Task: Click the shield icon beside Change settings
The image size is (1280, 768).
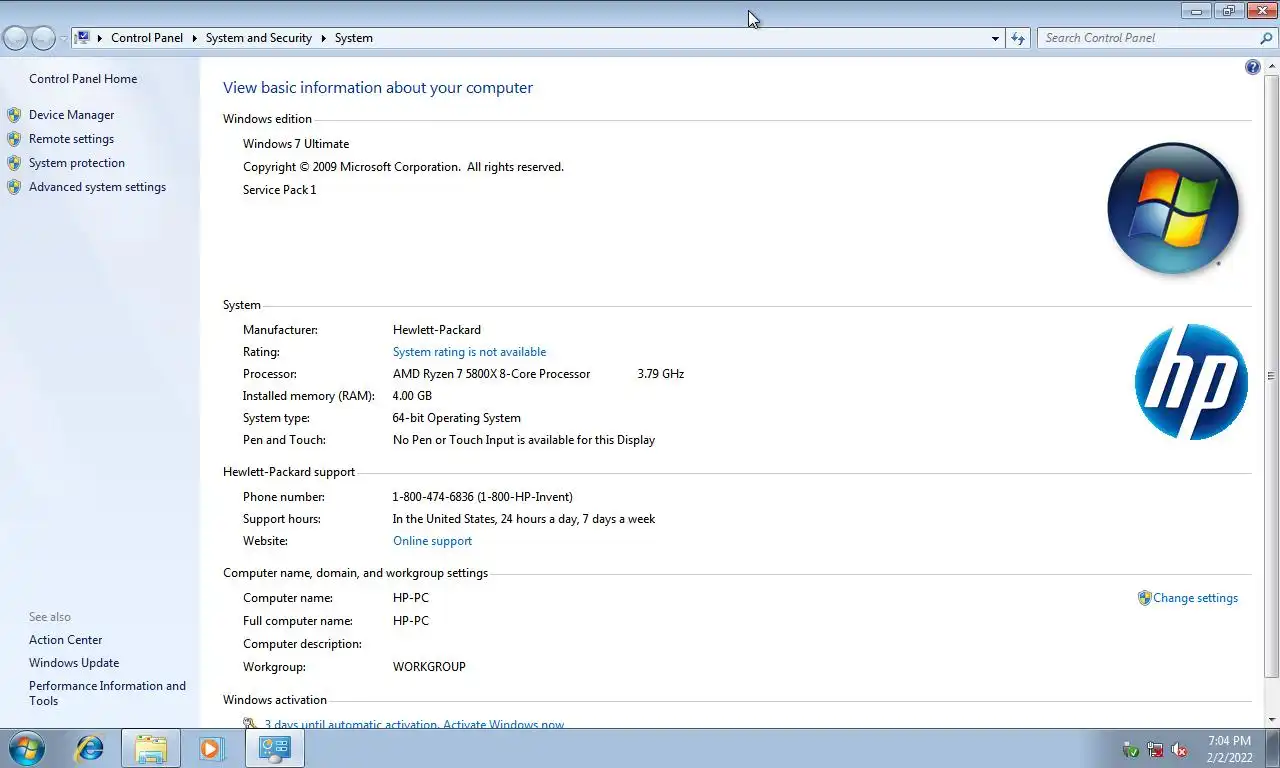Action: pos(1144,598)
